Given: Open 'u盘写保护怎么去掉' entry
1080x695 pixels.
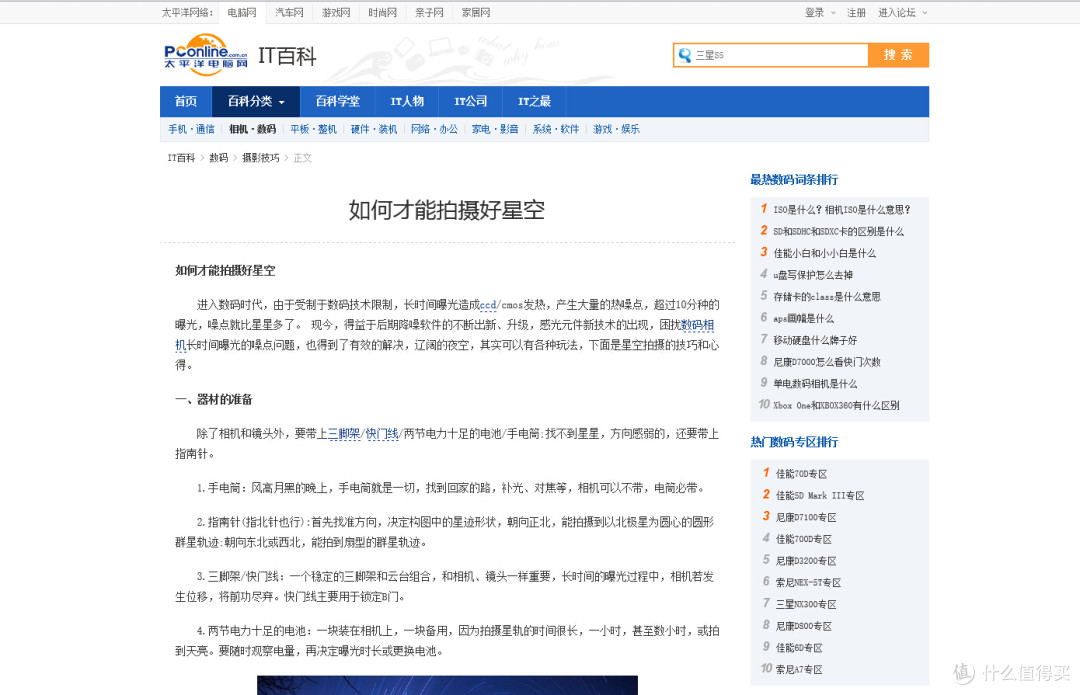Looking at the screenshot, I should click(x=813, y=275).
